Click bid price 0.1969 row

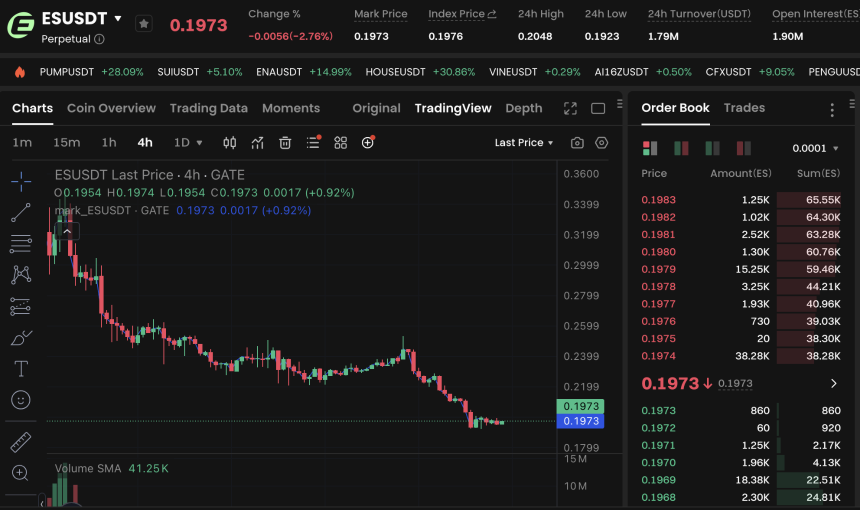pos(740,480)
